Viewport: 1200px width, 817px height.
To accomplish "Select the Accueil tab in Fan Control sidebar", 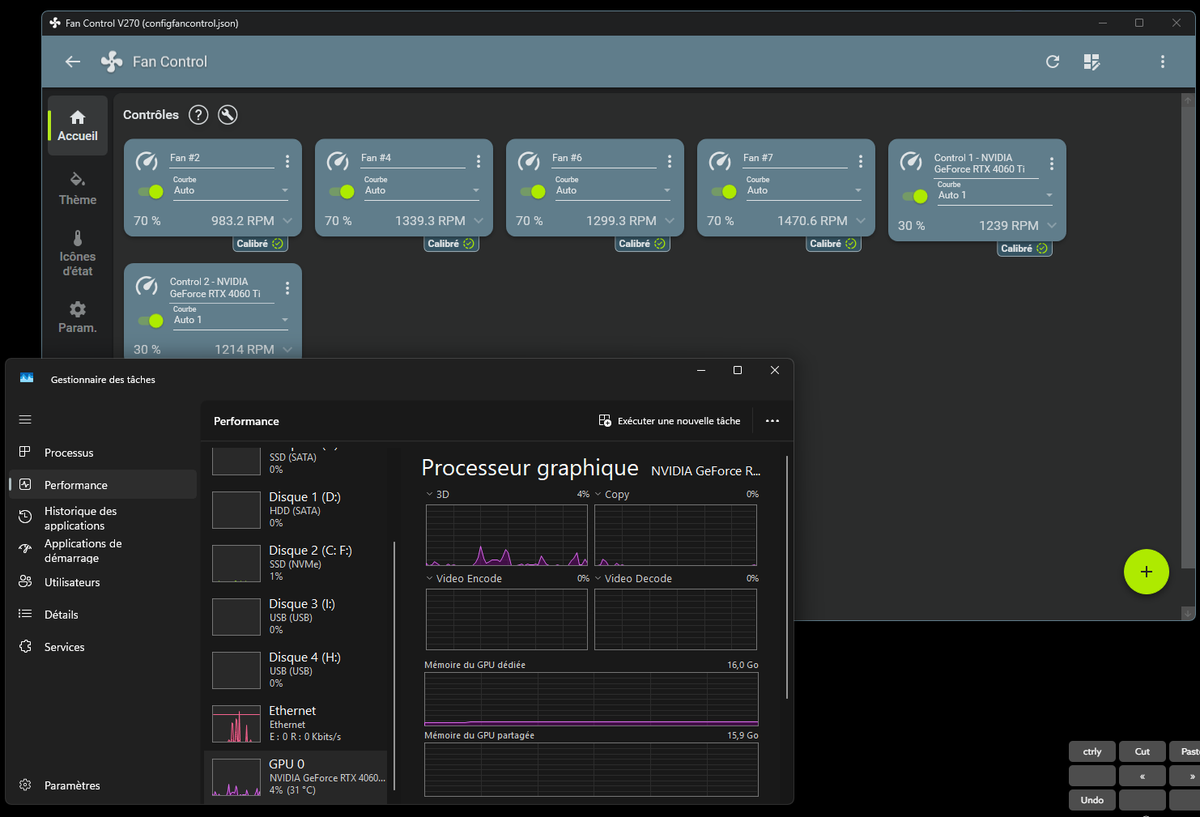I will click(78, 125).
